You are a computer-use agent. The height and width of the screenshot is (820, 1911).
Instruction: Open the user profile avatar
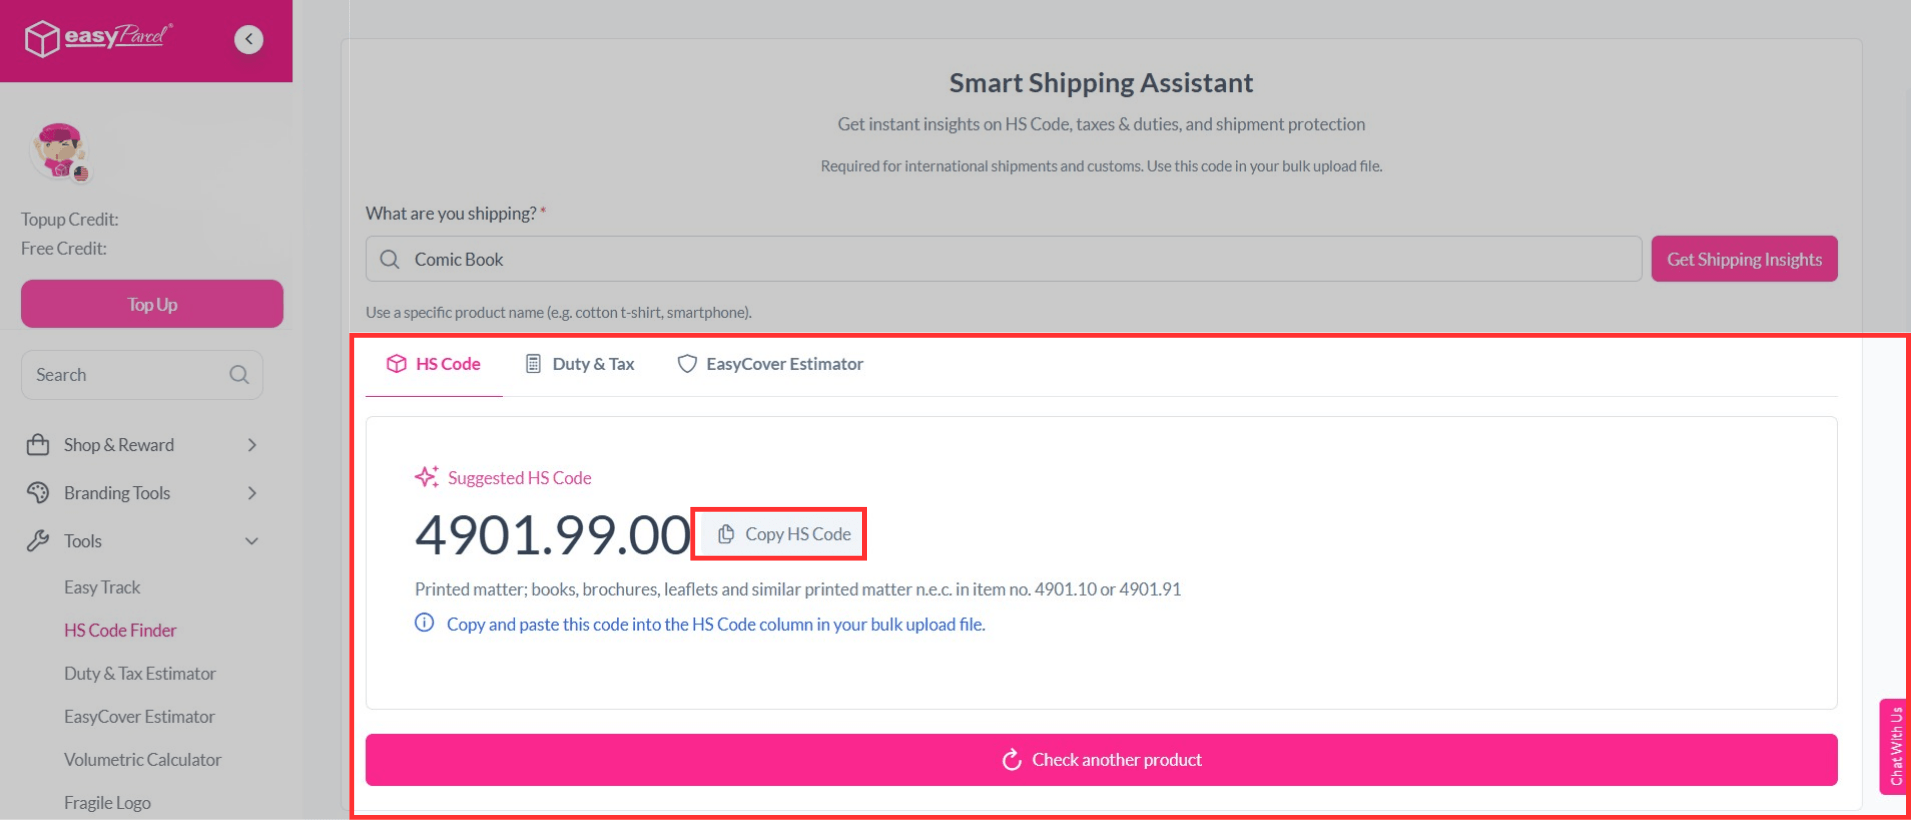click(60, 151)
